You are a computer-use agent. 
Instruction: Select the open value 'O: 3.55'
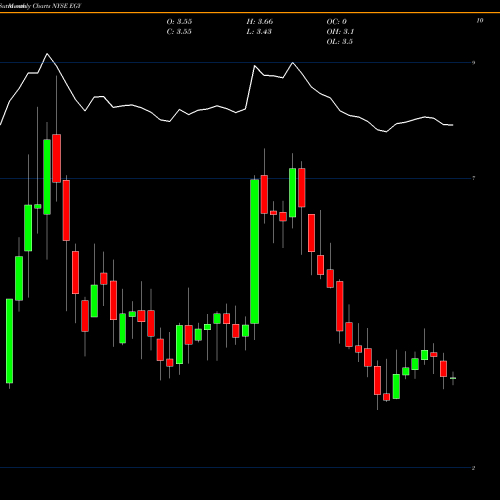point(179,22)
